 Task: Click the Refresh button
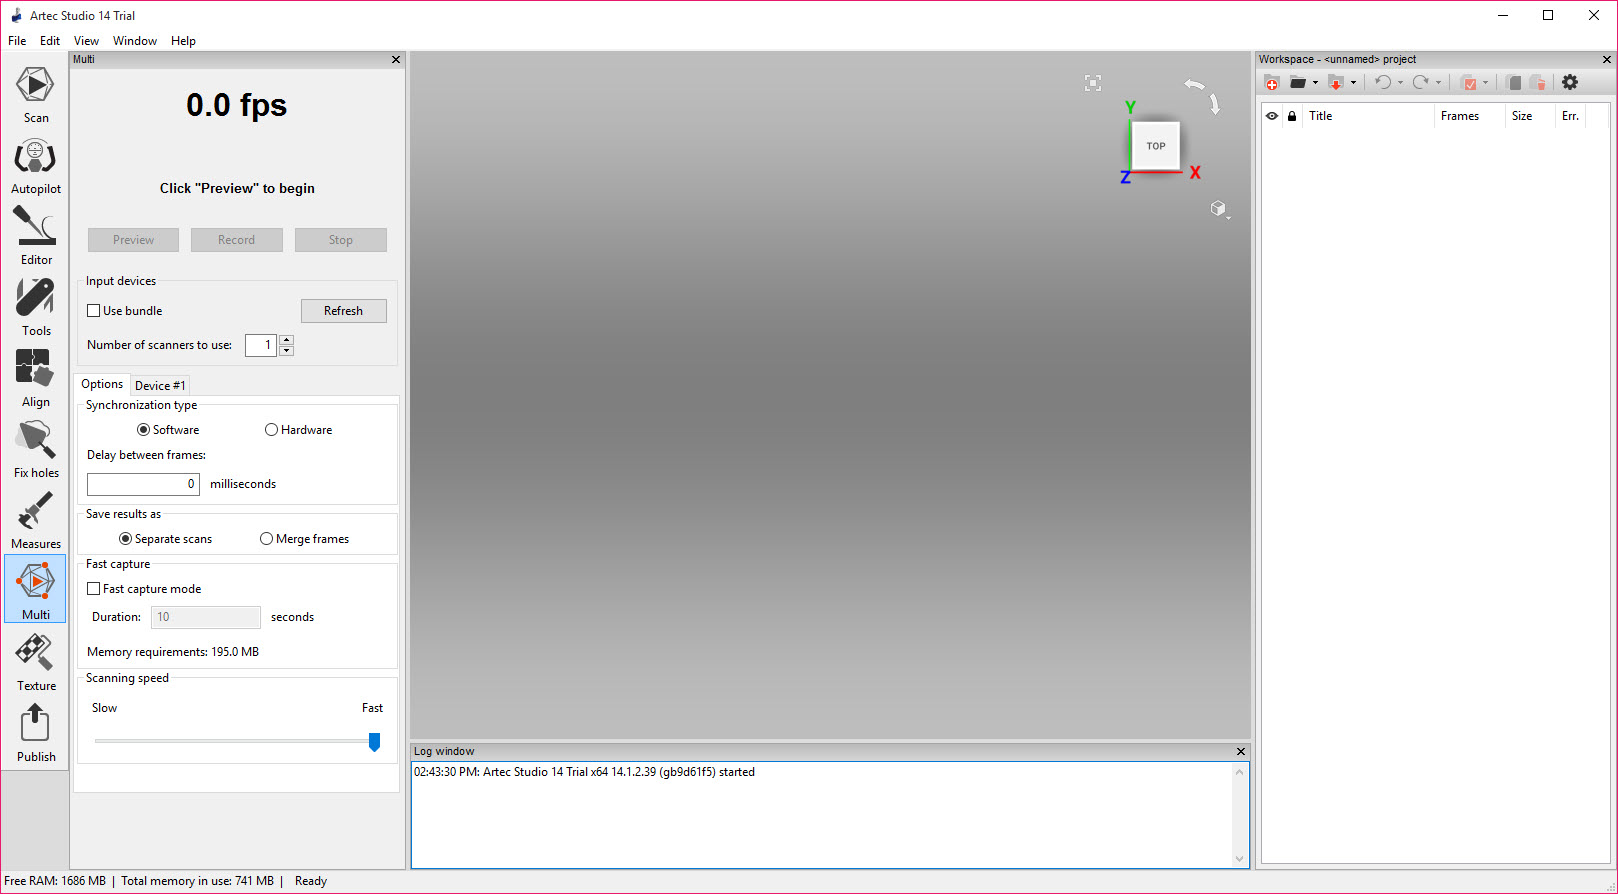click(343, 311)
